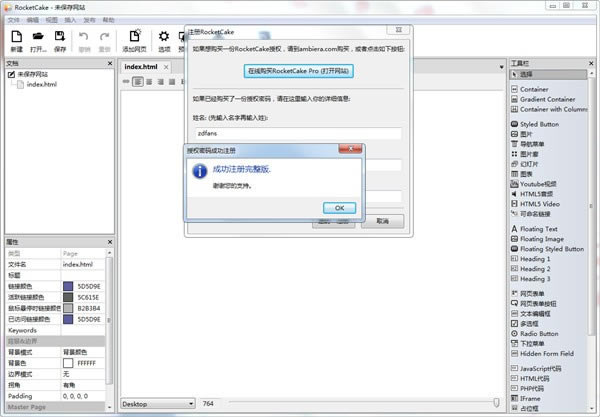Click the page width slider handle
Image resolution: width=600 pixels, height=417 pixels.
pyautogui.click(x=496, y=402)
